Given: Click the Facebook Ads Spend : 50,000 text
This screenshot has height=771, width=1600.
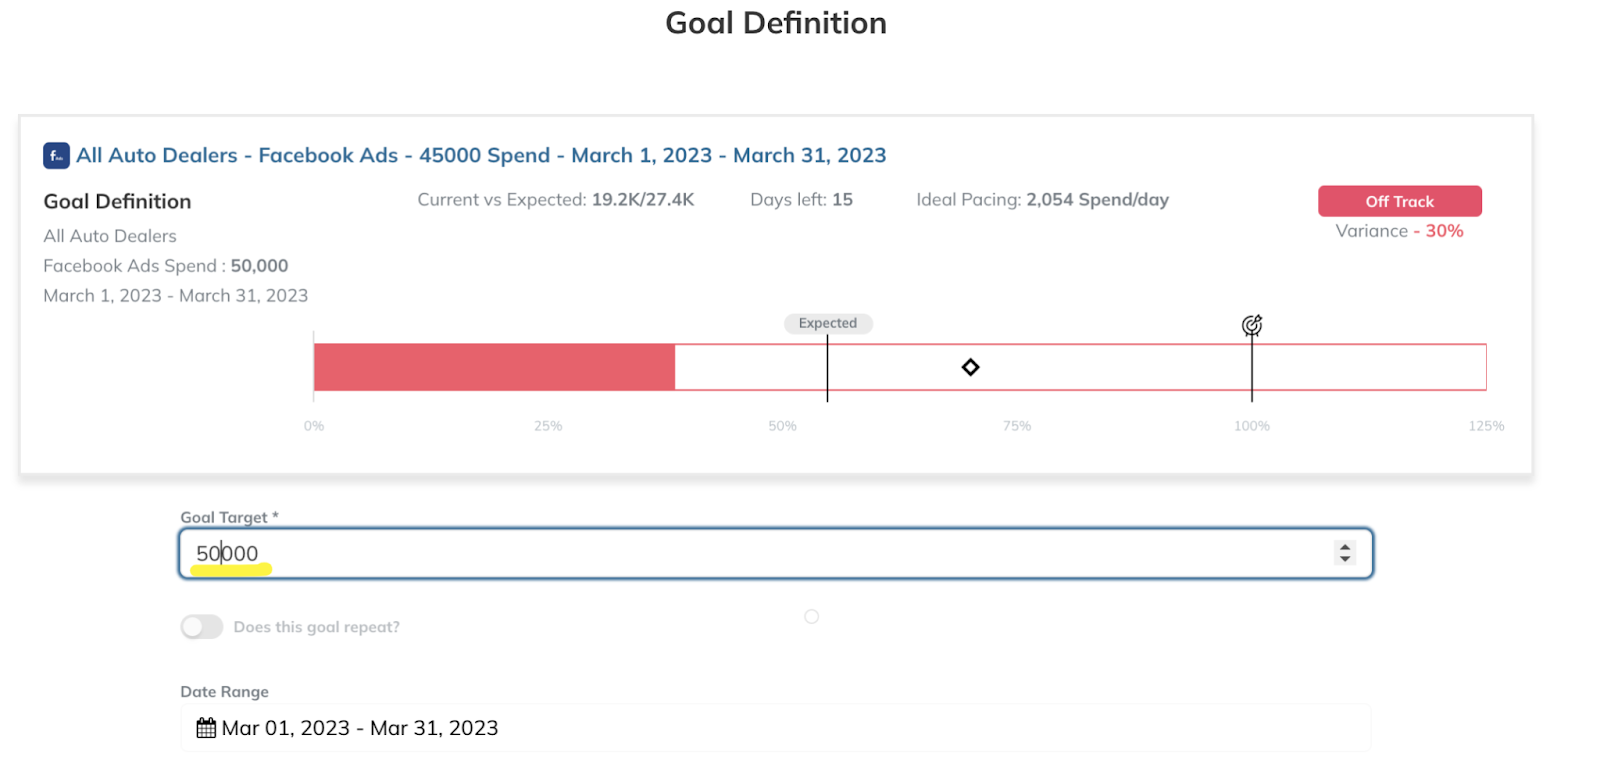Looking at the screenshot, I should pos(166,266).
